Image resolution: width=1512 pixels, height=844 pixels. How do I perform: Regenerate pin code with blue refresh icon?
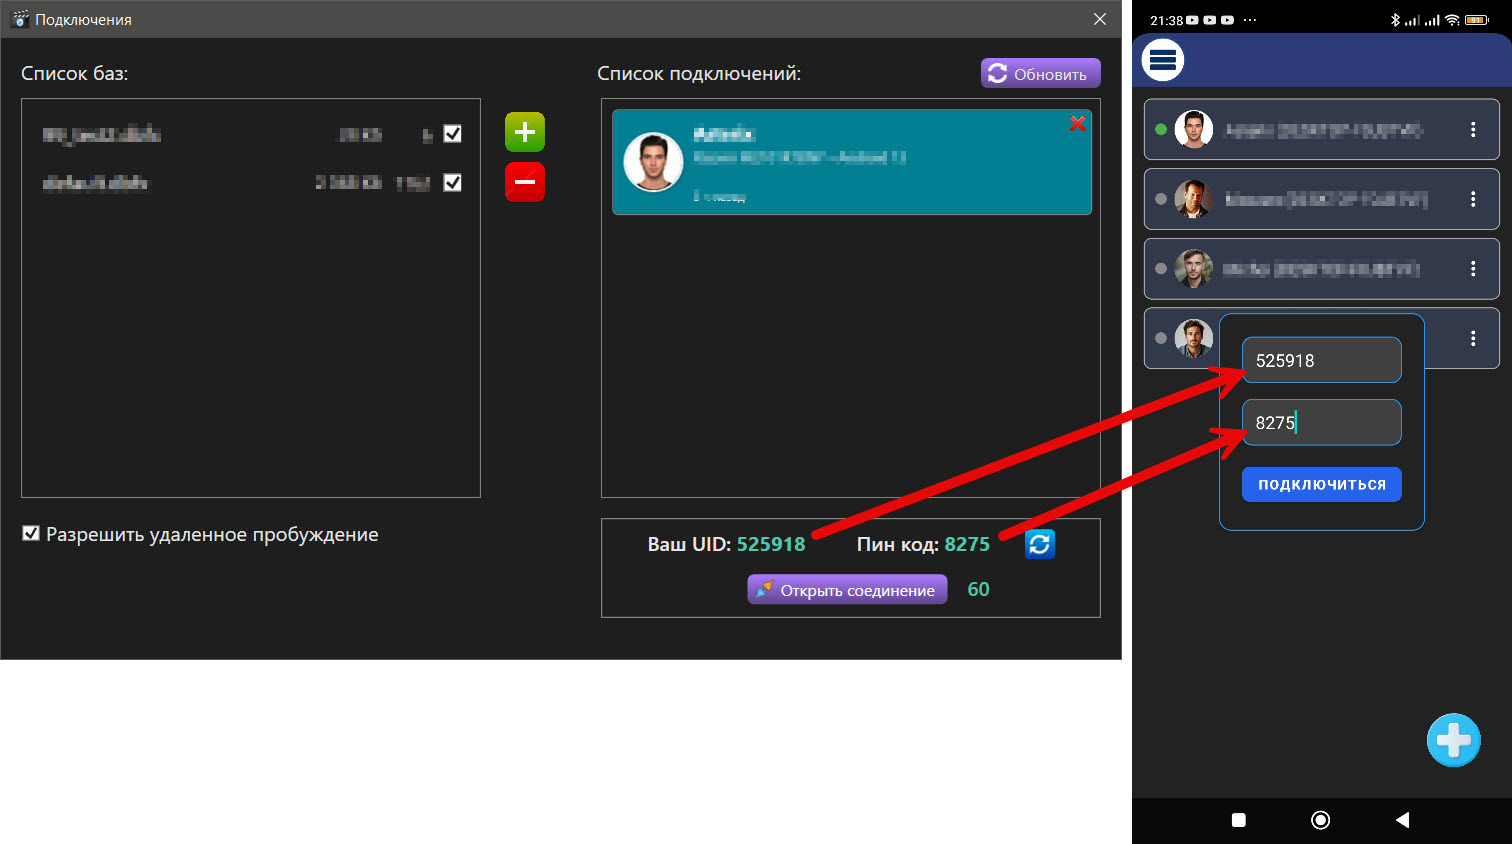coord(1040,544)
